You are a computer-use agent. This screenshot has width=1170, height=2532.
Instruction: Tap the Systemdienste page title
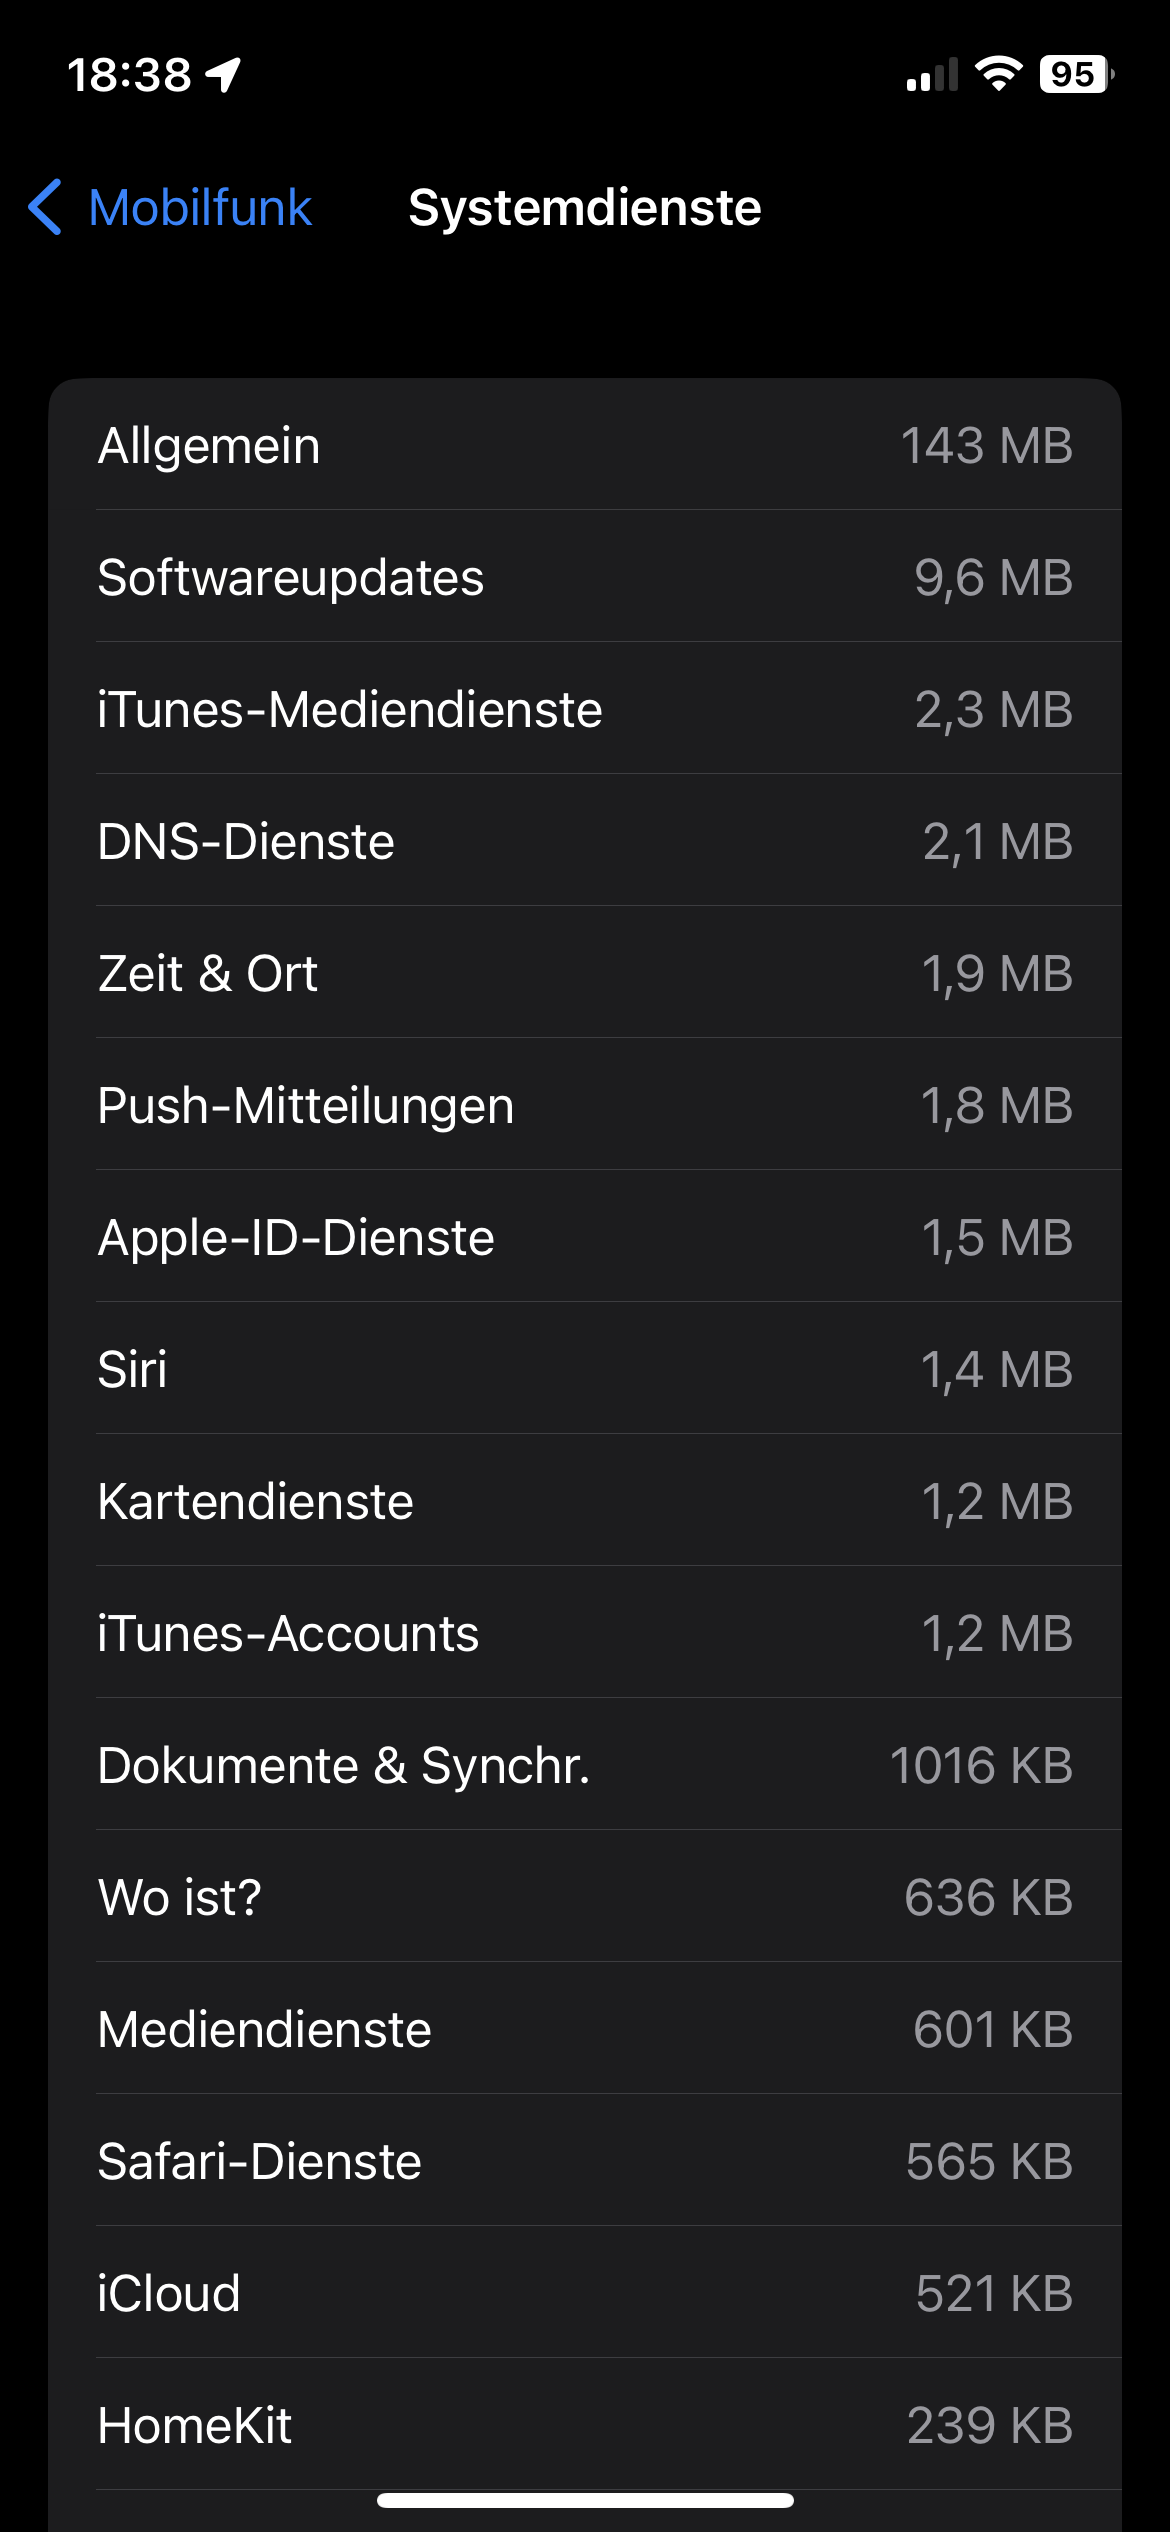tap(585, 208)
